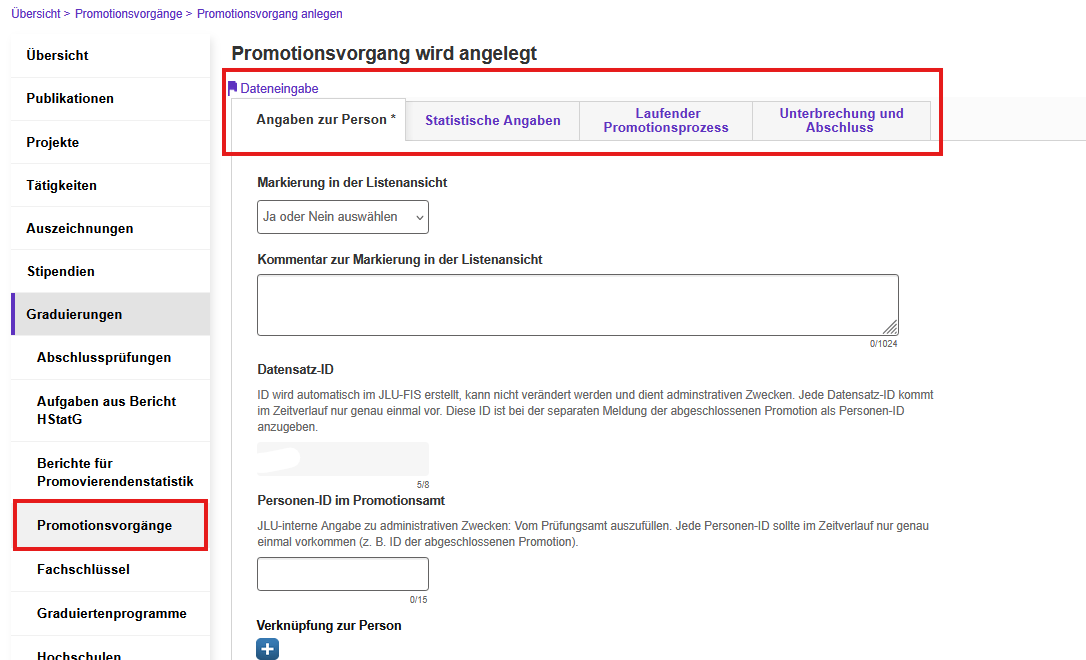
Task: Grab the comment text area resize handle
Action: 891,328
